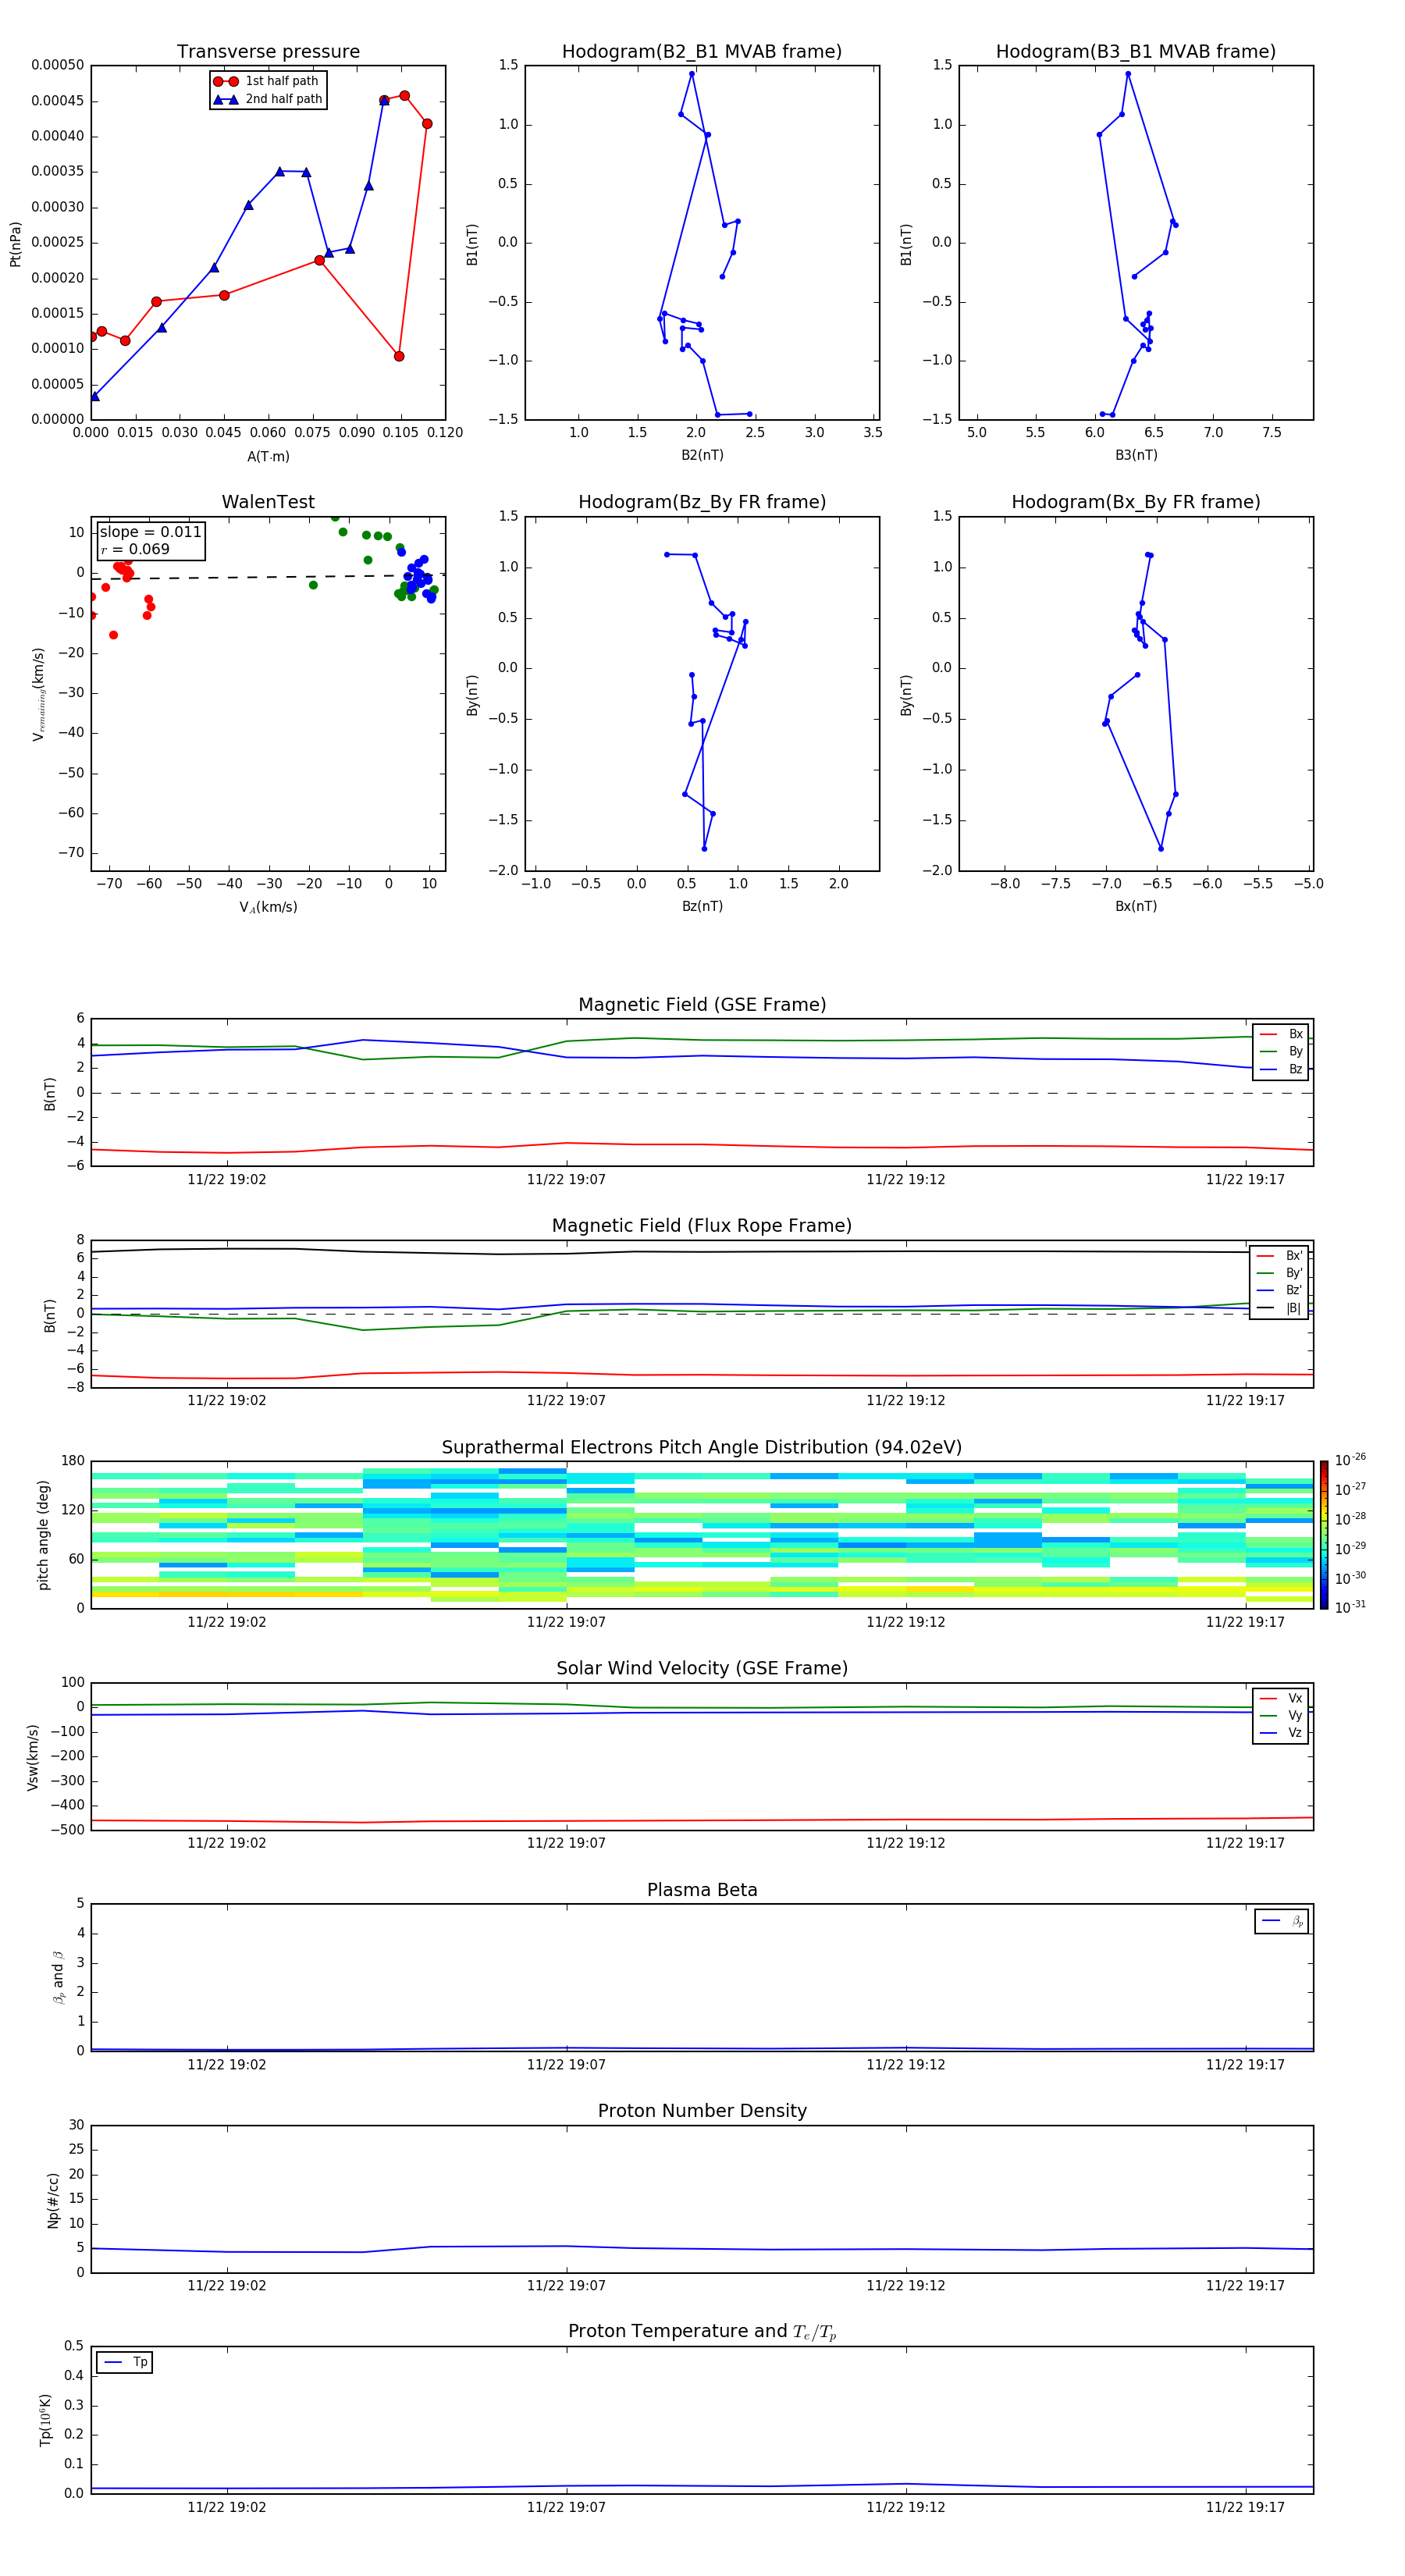The height and width of the screenshot is (2576, 1405).
Task: Click the |B| legend entry in flux rope panel
Action: point(1279,1308)
